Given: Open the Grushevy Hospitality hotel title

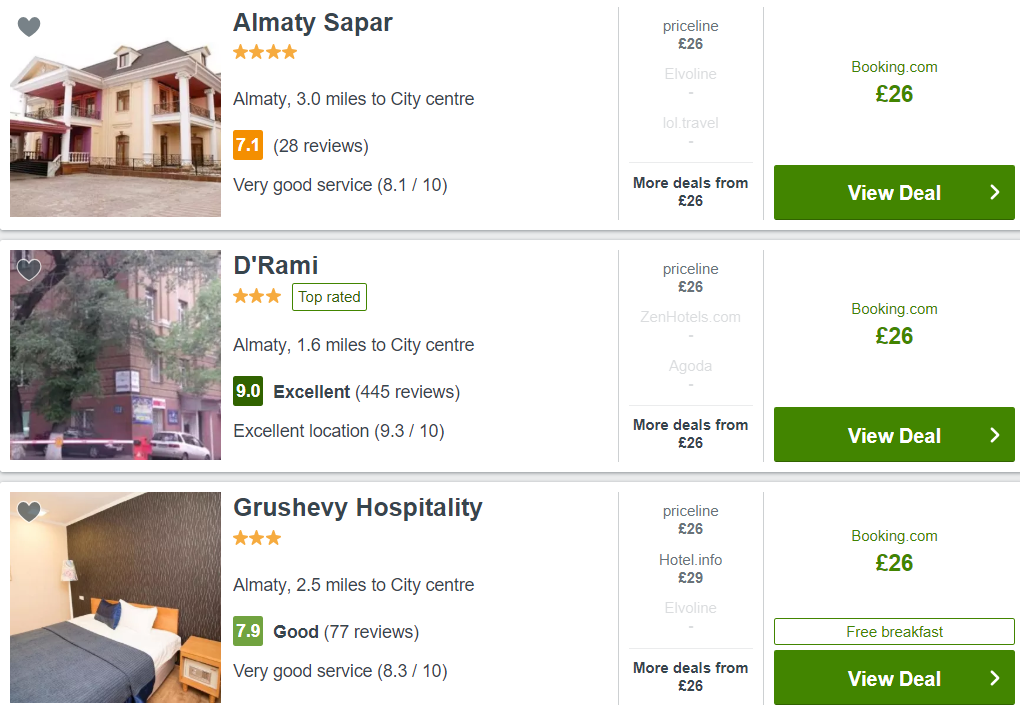Looking at the screenshot, I should click(358, 507).
